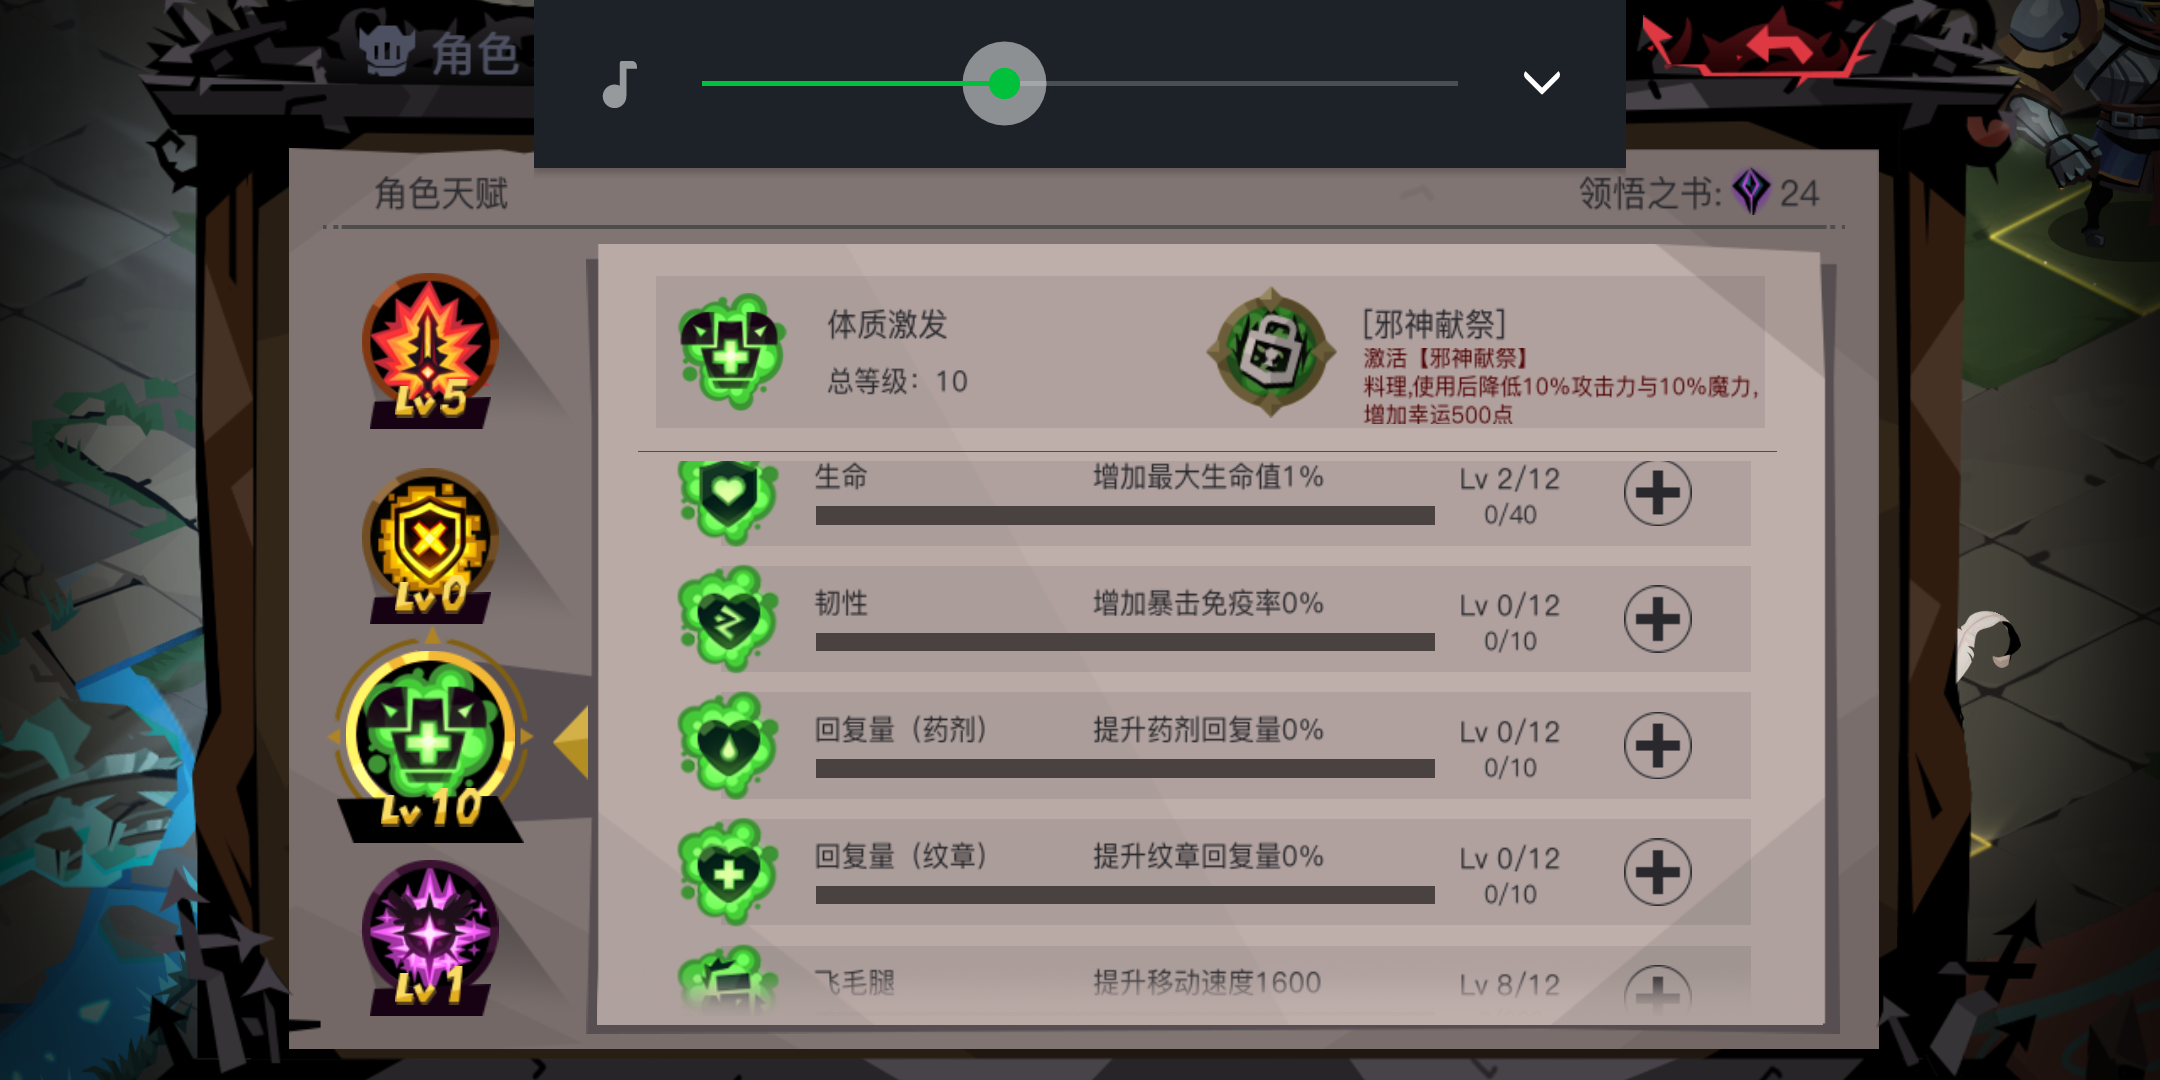
Task: Click the media volume slider handle
Action: (x=1004, y=84)
